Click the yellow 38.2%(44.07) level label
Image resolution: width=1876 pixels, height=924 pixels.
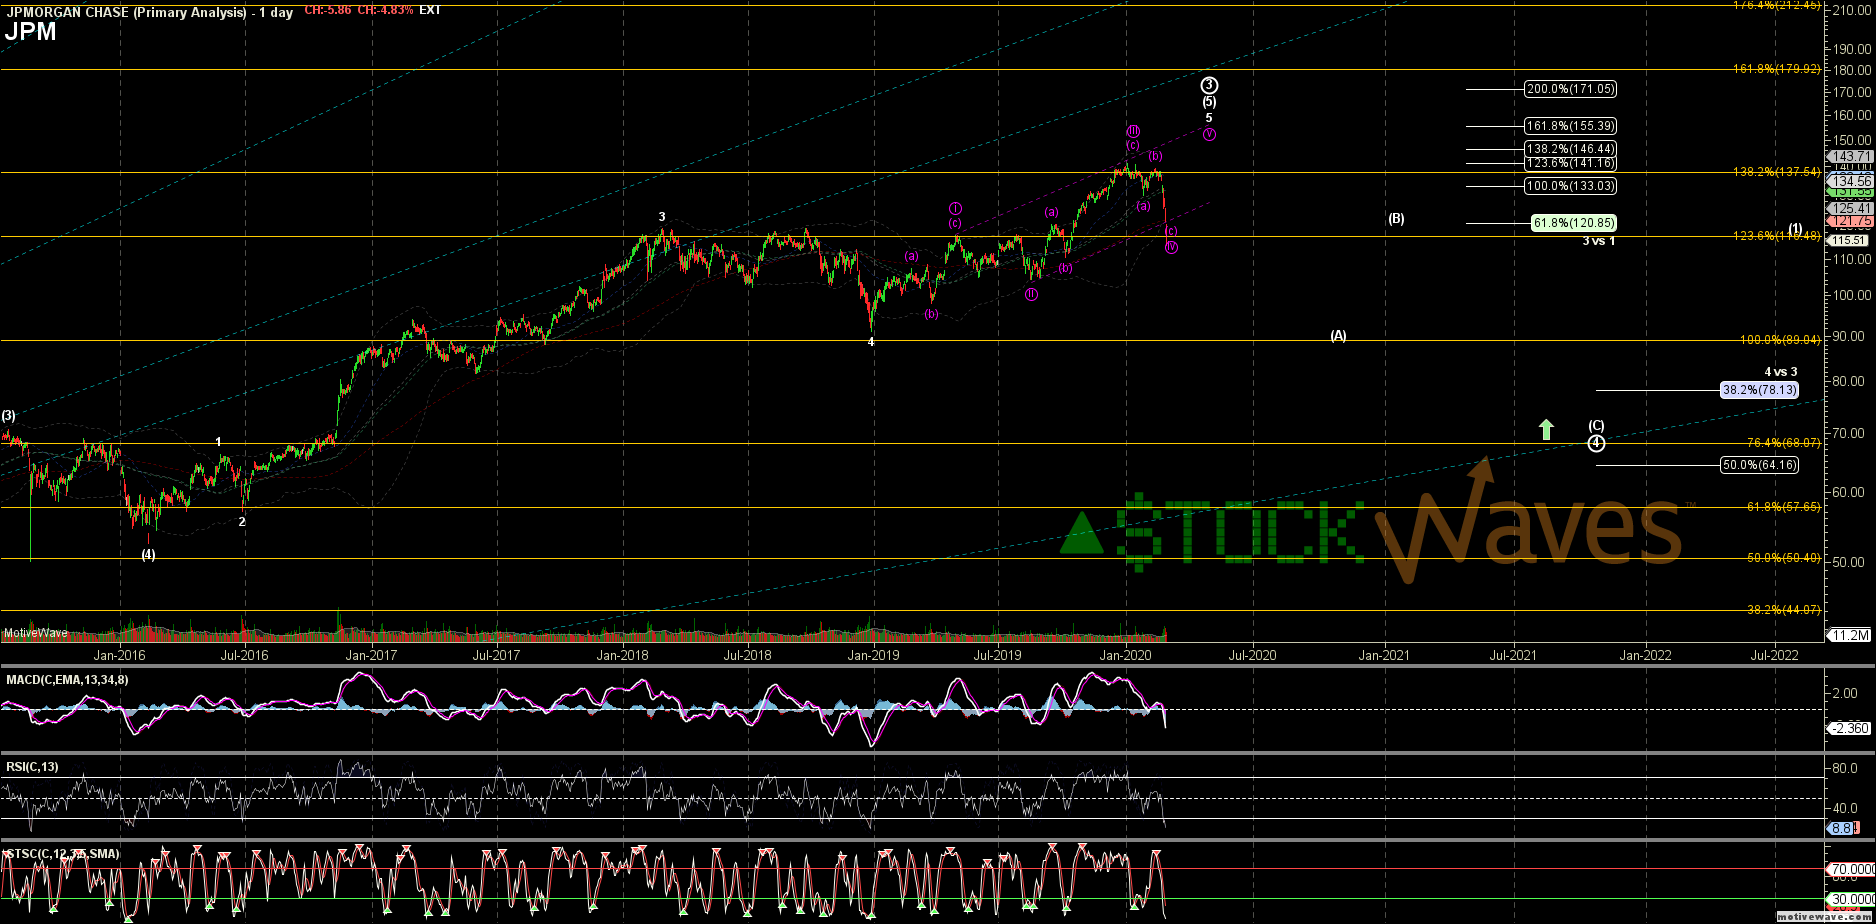coord(1784,610)
